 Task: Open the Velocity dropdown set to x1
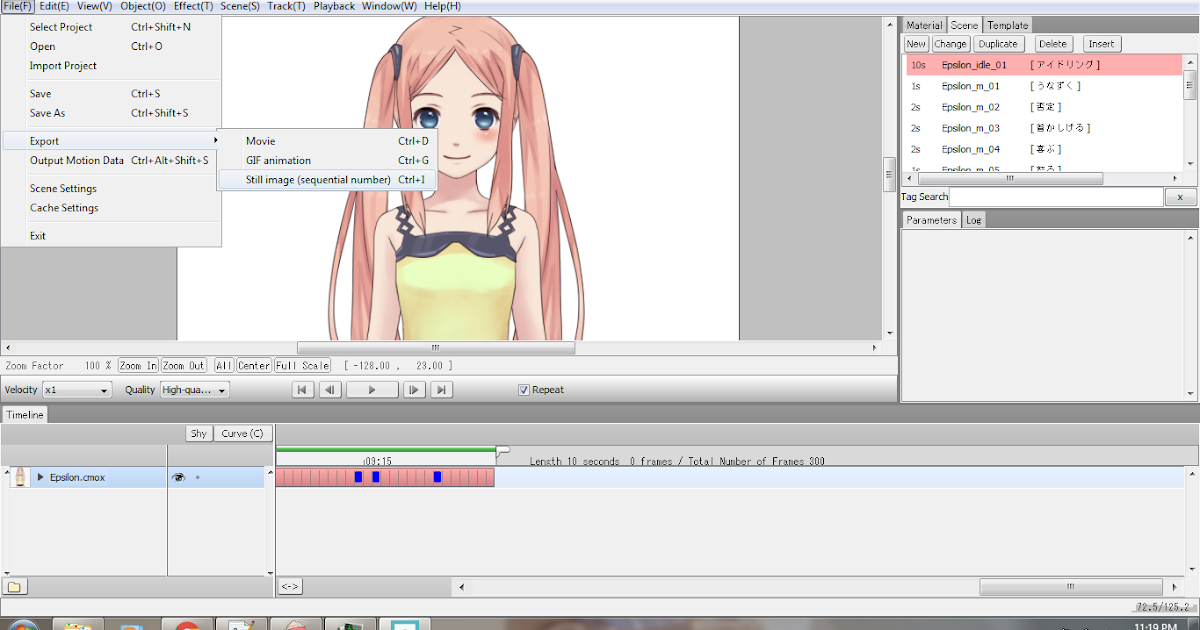[76, 389]
